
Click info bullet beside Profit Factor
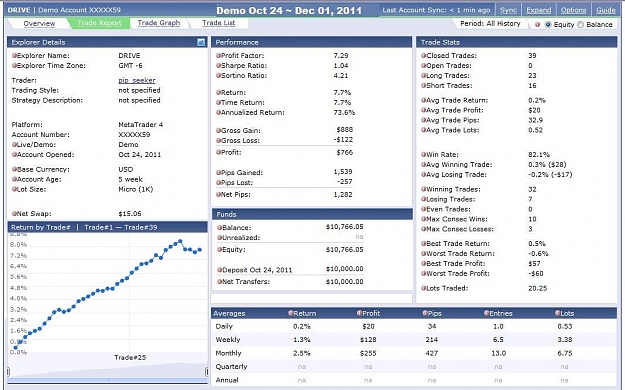tap(218, 55)
